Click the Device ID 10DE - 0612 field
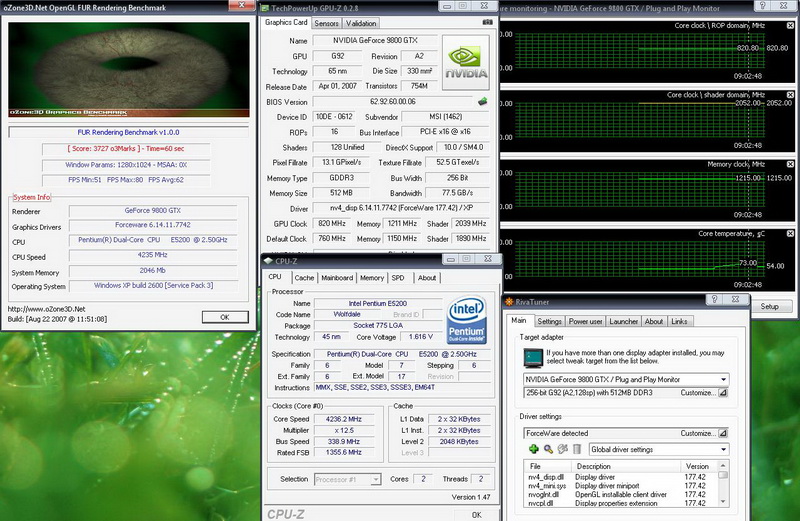Image resolution: width=800 pixels, height=521 pixels. 334,117
